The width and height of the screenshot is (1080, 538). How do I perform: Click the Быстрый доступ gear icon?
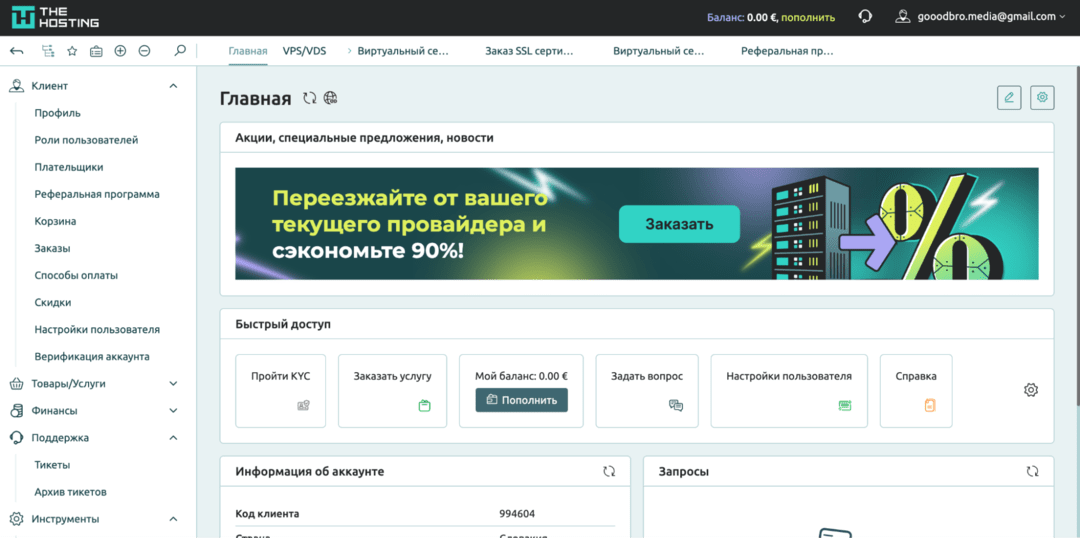tap(1030, 390)
